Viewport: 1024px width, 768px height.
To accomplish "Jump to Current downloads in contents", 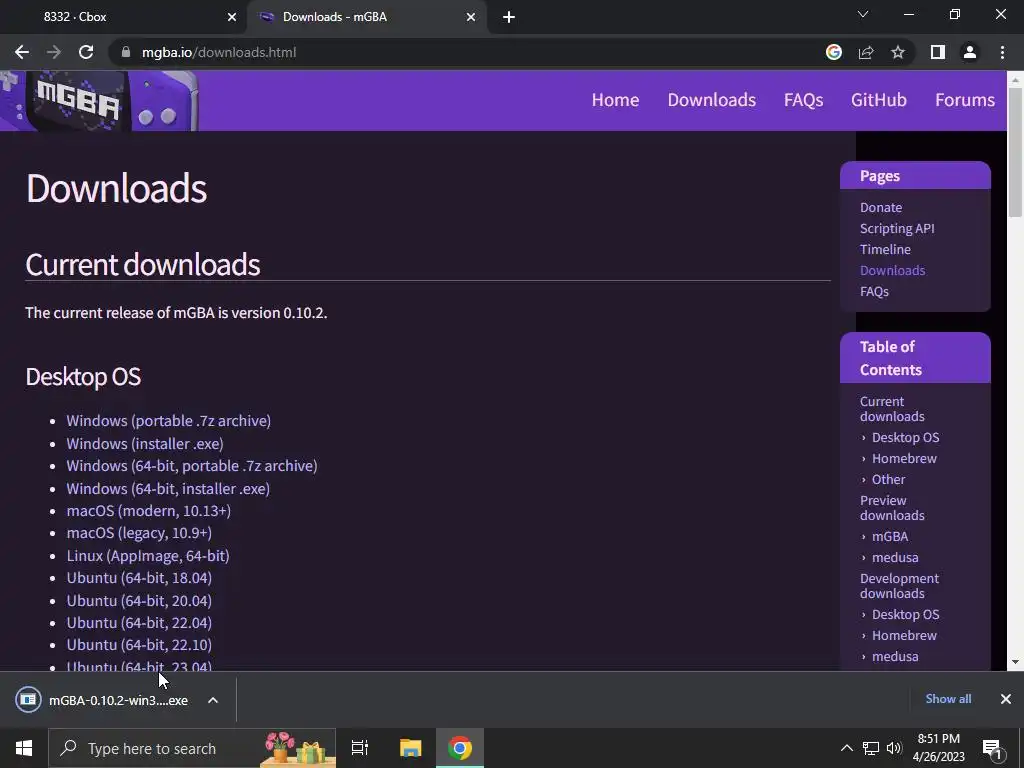I will coord(891,409).
